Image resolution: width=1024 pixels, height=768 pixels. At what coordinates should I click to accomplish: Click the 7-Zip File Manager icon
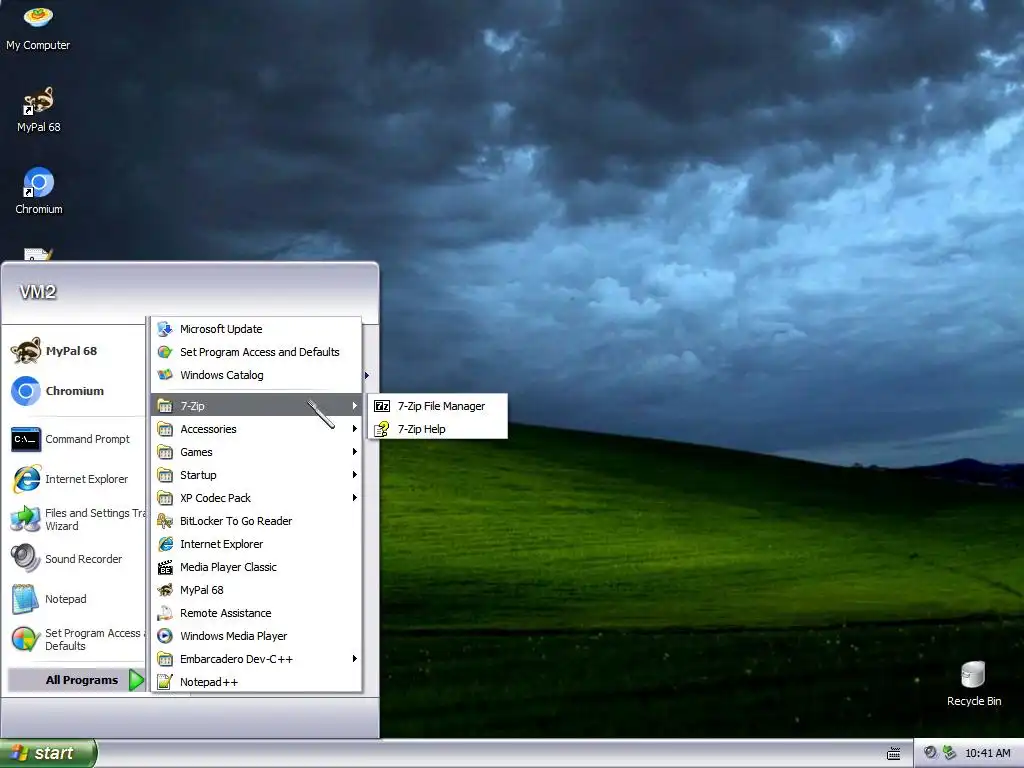382,406
